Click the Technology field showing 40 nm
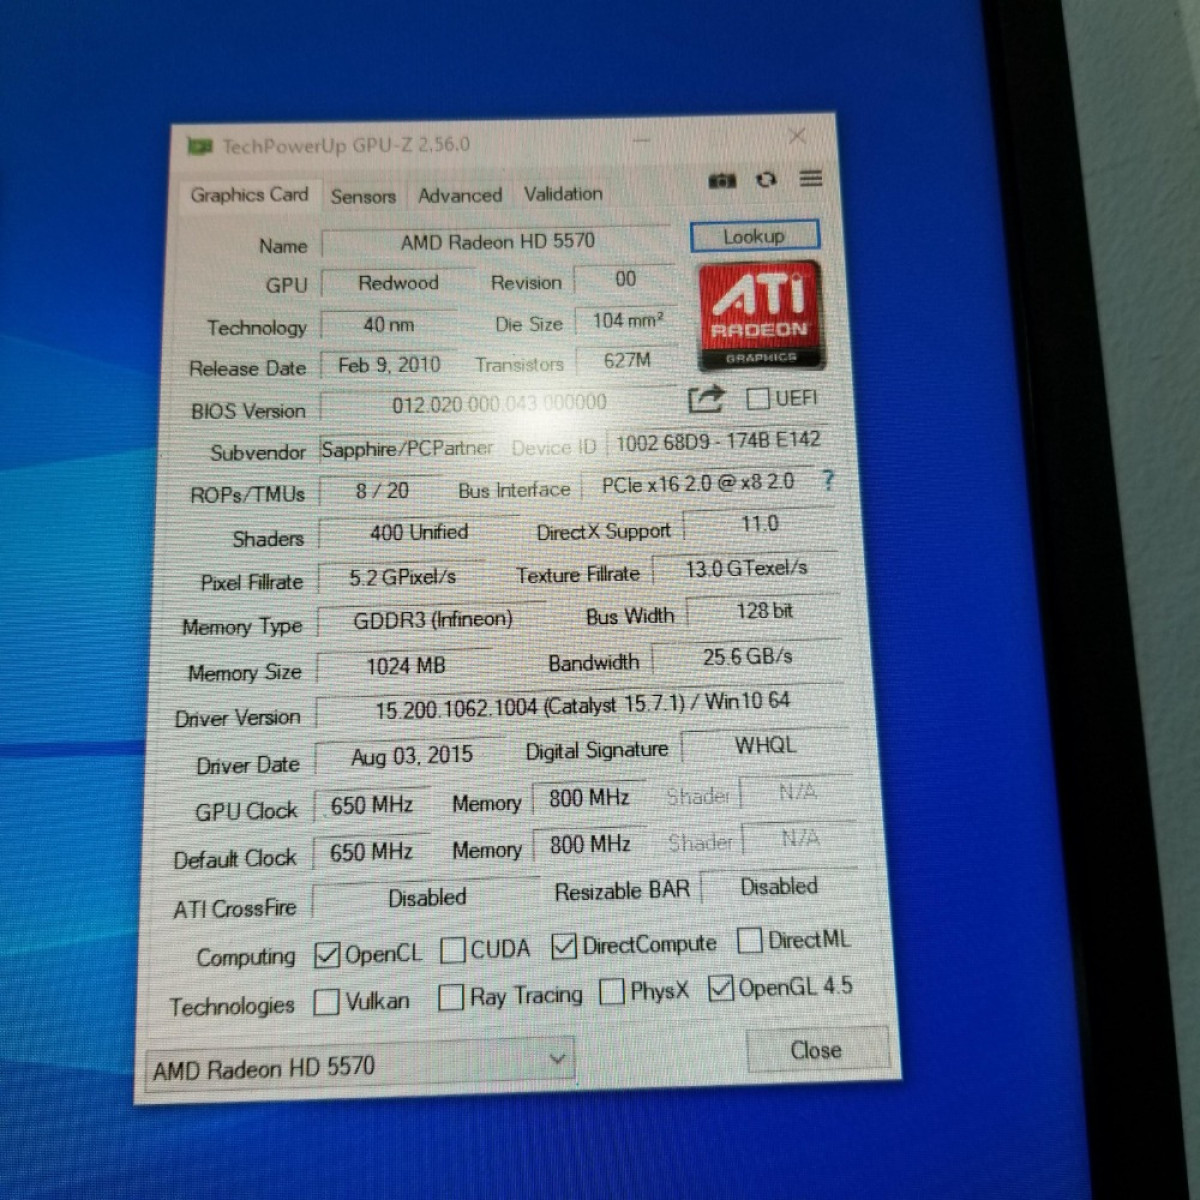The image size is (1200, 1200). click(x=389, y=324)
